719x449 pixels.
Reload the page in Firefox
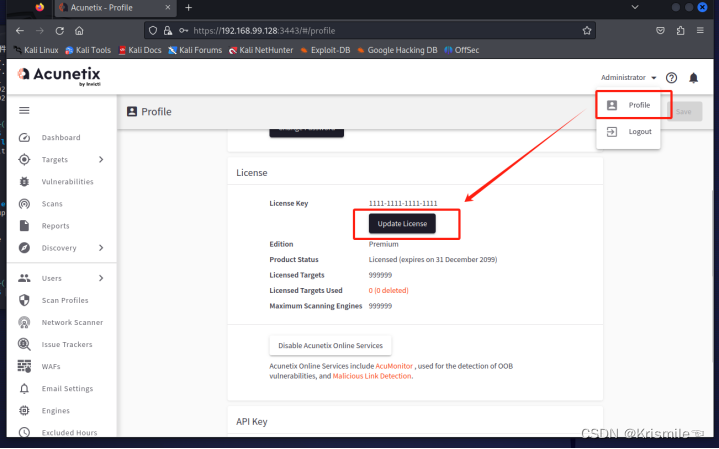[60, 31]
